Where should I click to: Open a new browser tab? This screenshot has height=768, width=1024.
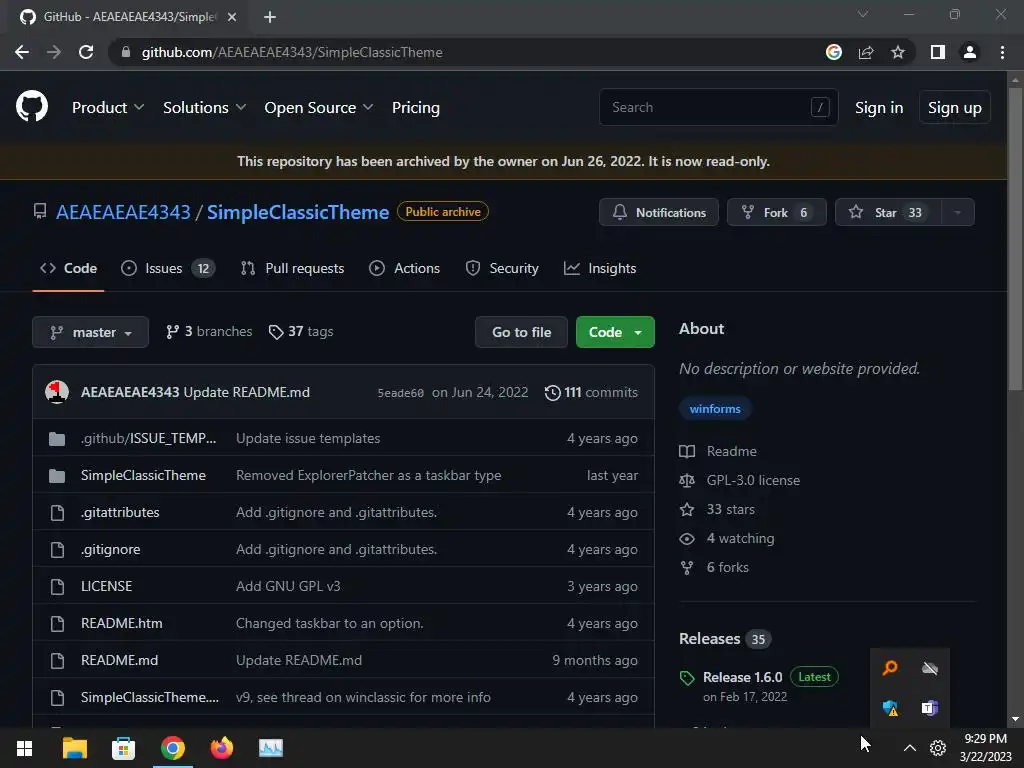click(x=270, y=17)
